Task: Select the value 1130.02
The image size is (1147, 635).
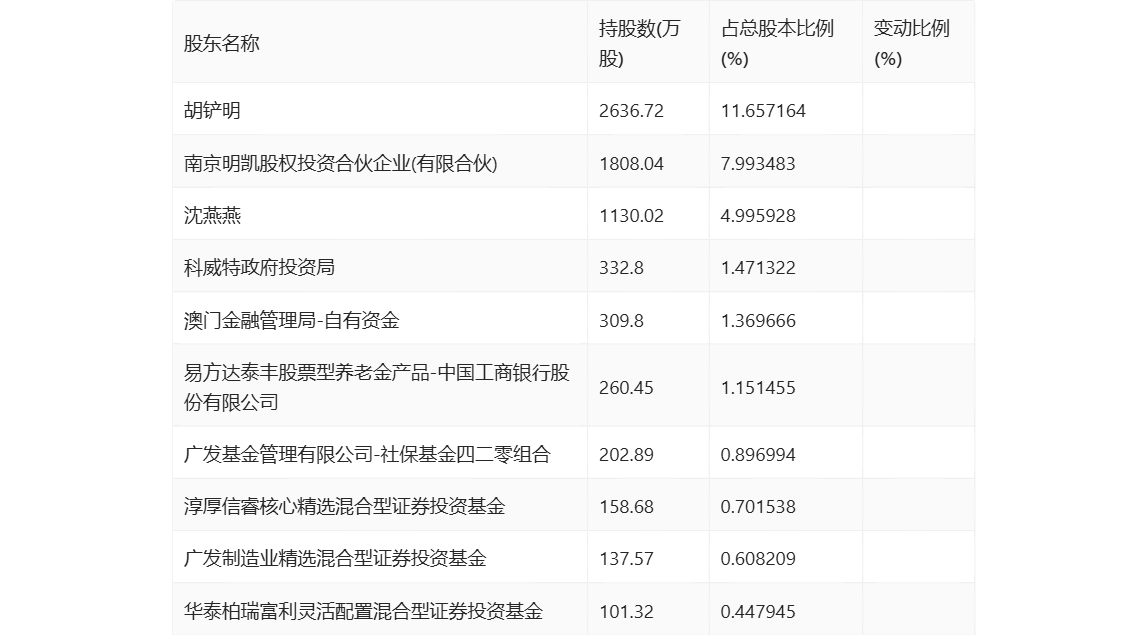Action: click(x=631, y=215)
